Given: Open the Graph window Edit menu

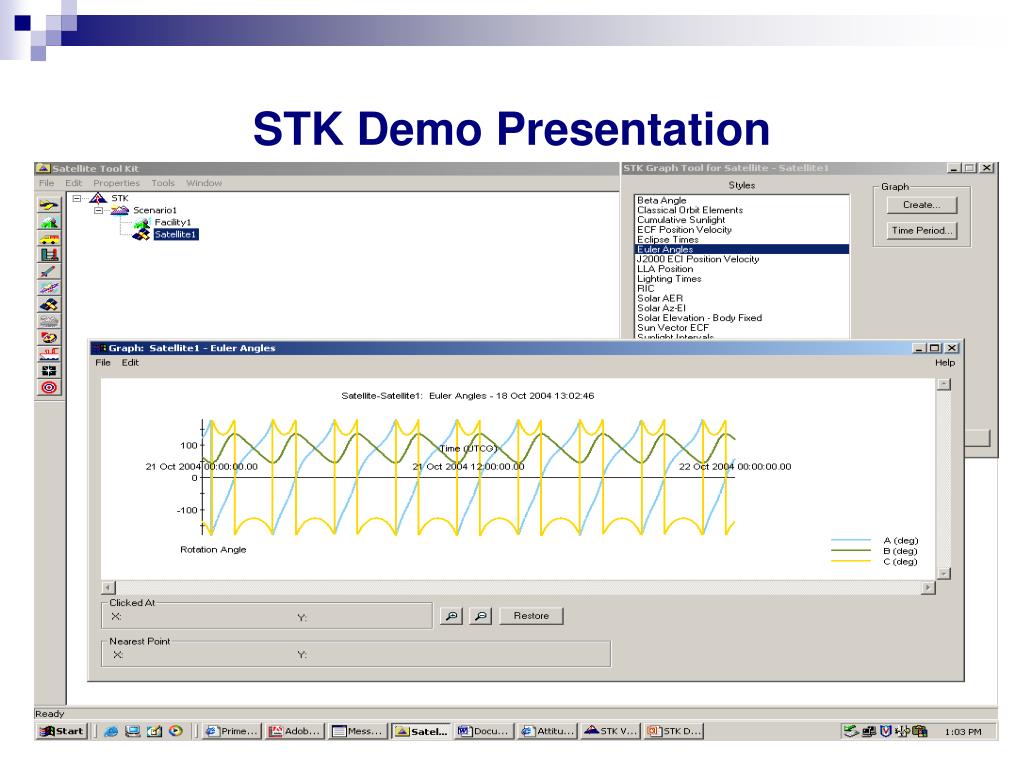Looking at the screenshot, I should click(x=130, y=362).
